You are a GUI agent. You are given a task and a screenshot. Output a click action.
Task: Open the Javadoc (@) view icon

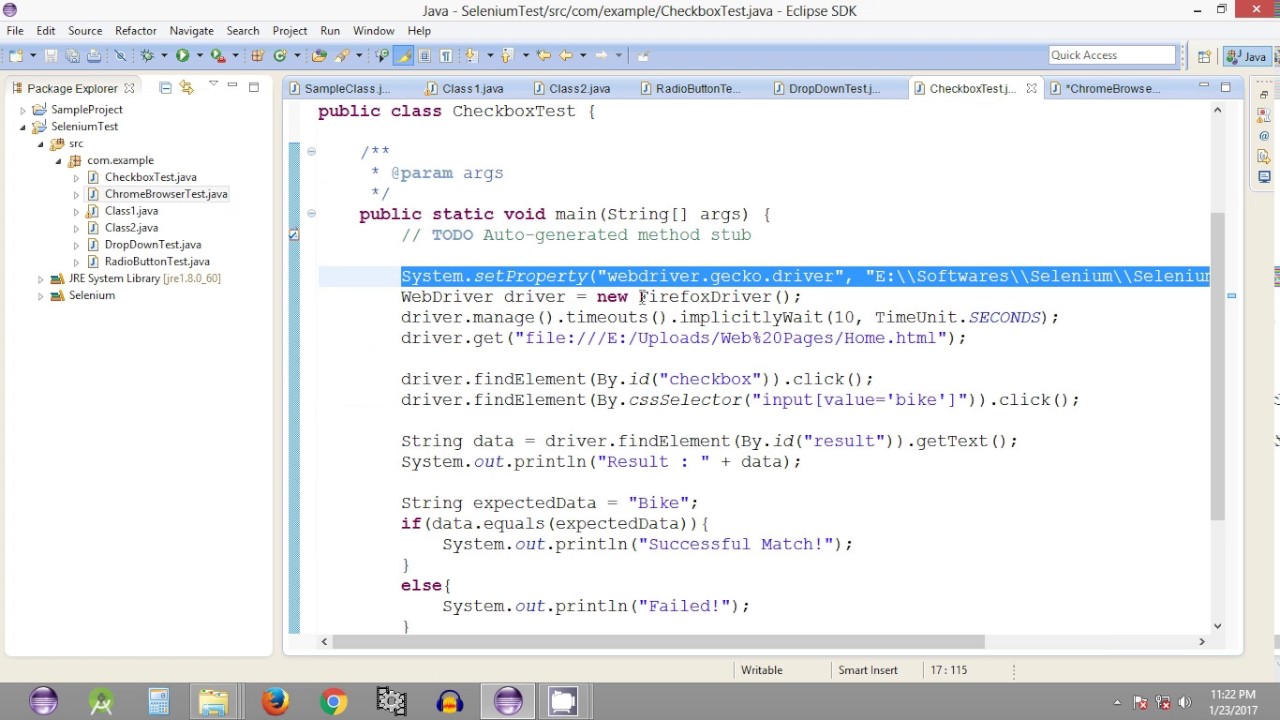coord(1264,136)
